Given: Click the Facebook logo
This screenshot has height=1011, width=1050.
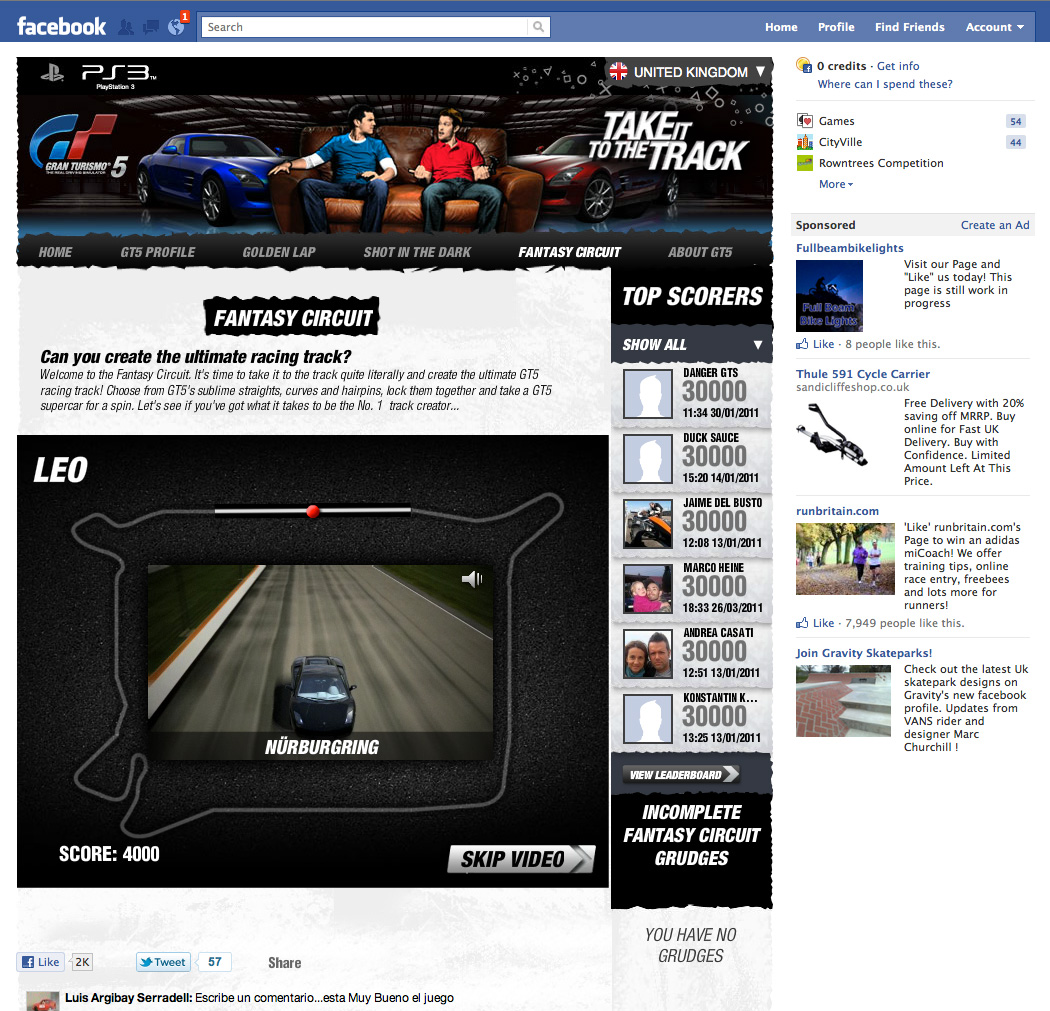Looking at the screenshot, I should [x=61, y=27].
